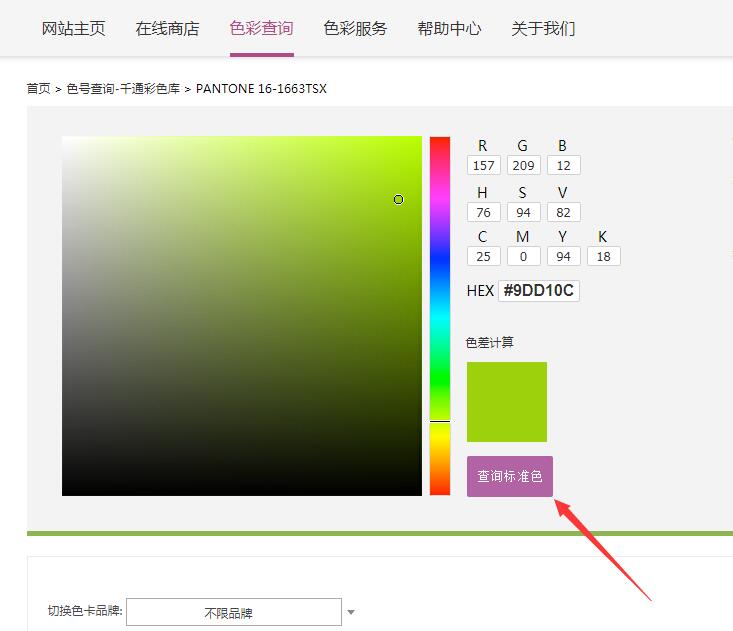Select the 色彩查询 tab
This screenshot has width=733, height=631.
click(x=261, y=28)
